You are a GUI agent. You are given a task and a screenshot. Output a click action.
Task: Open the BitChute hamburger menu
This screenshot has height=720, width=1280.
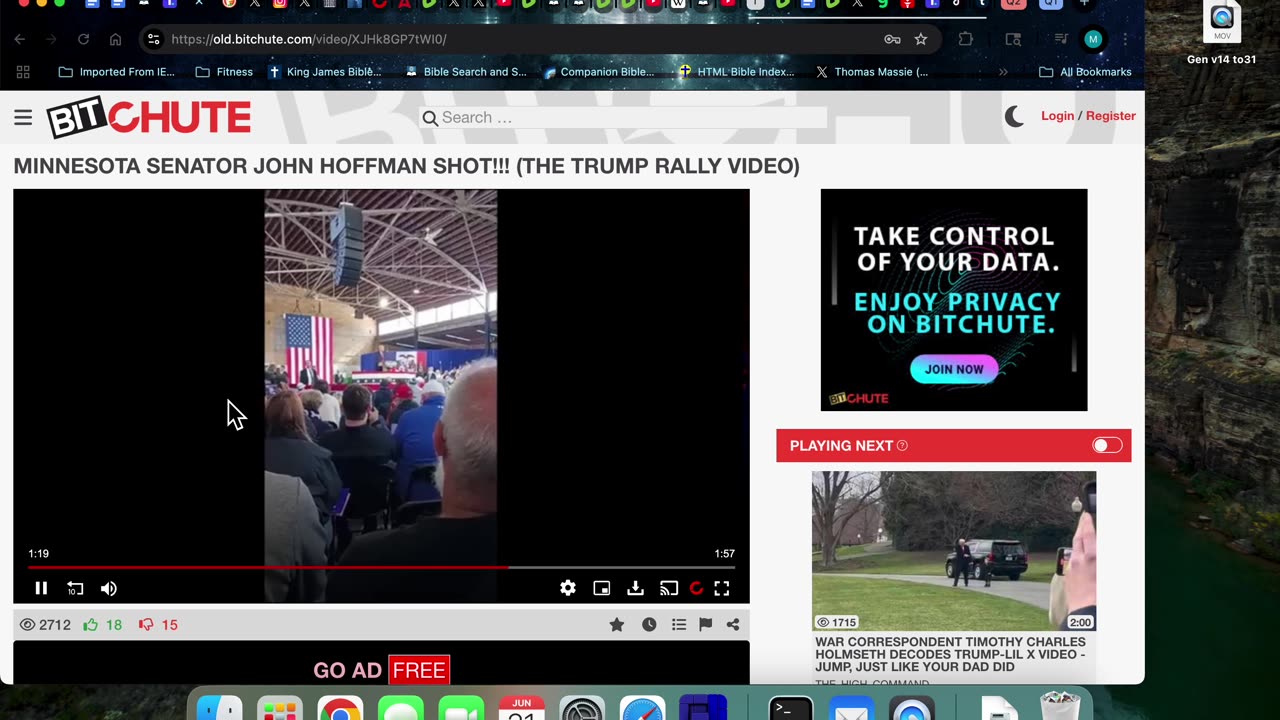23,118
